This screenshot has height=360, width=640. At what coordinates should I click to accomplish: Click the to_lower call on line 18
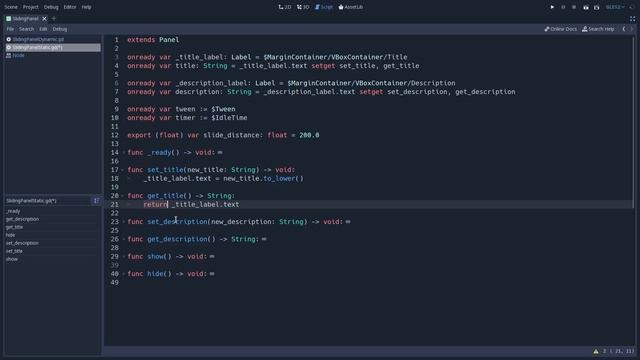click(x=279, y=178)
